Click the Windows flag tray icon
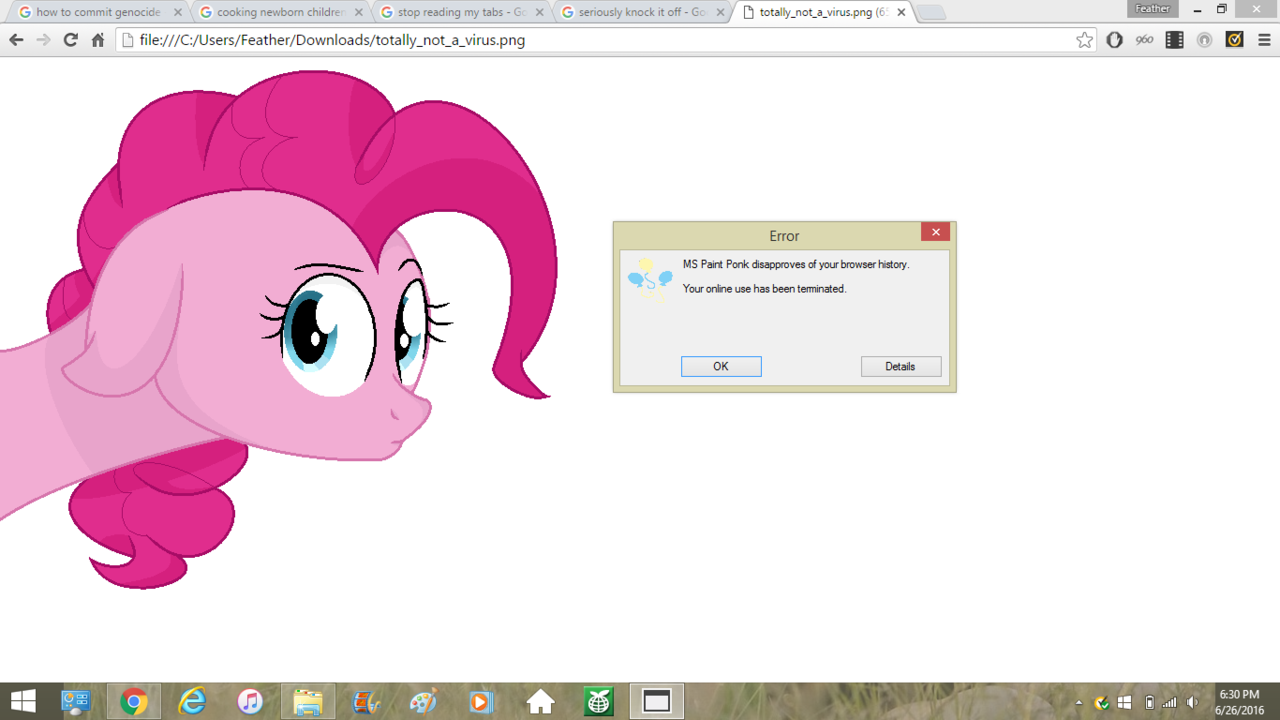The width and height of the screenshot is (1280, 720). (1125, 703)
